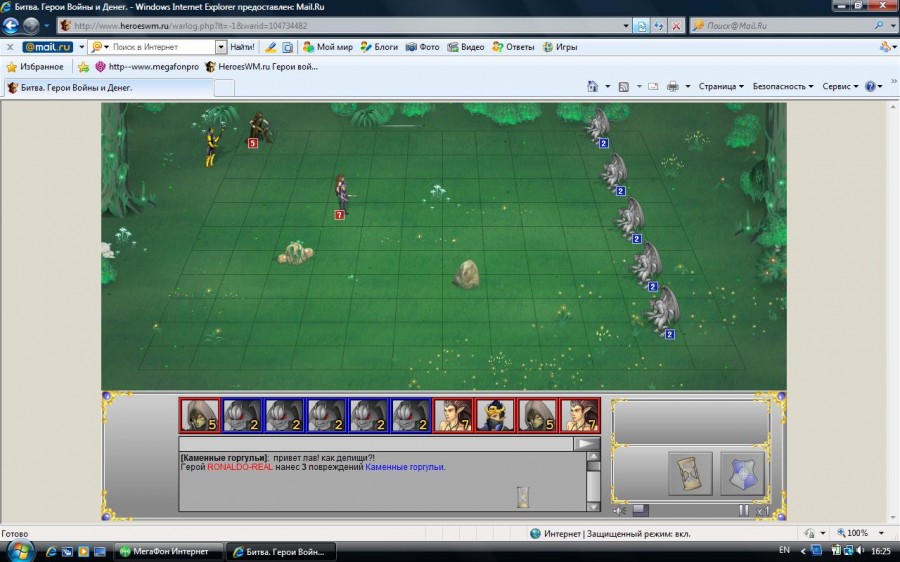The height and width of the screenshot is (562, 900).
Task: Open the Сервис menu
Action: pyautogui.click(x=840, y=87)
